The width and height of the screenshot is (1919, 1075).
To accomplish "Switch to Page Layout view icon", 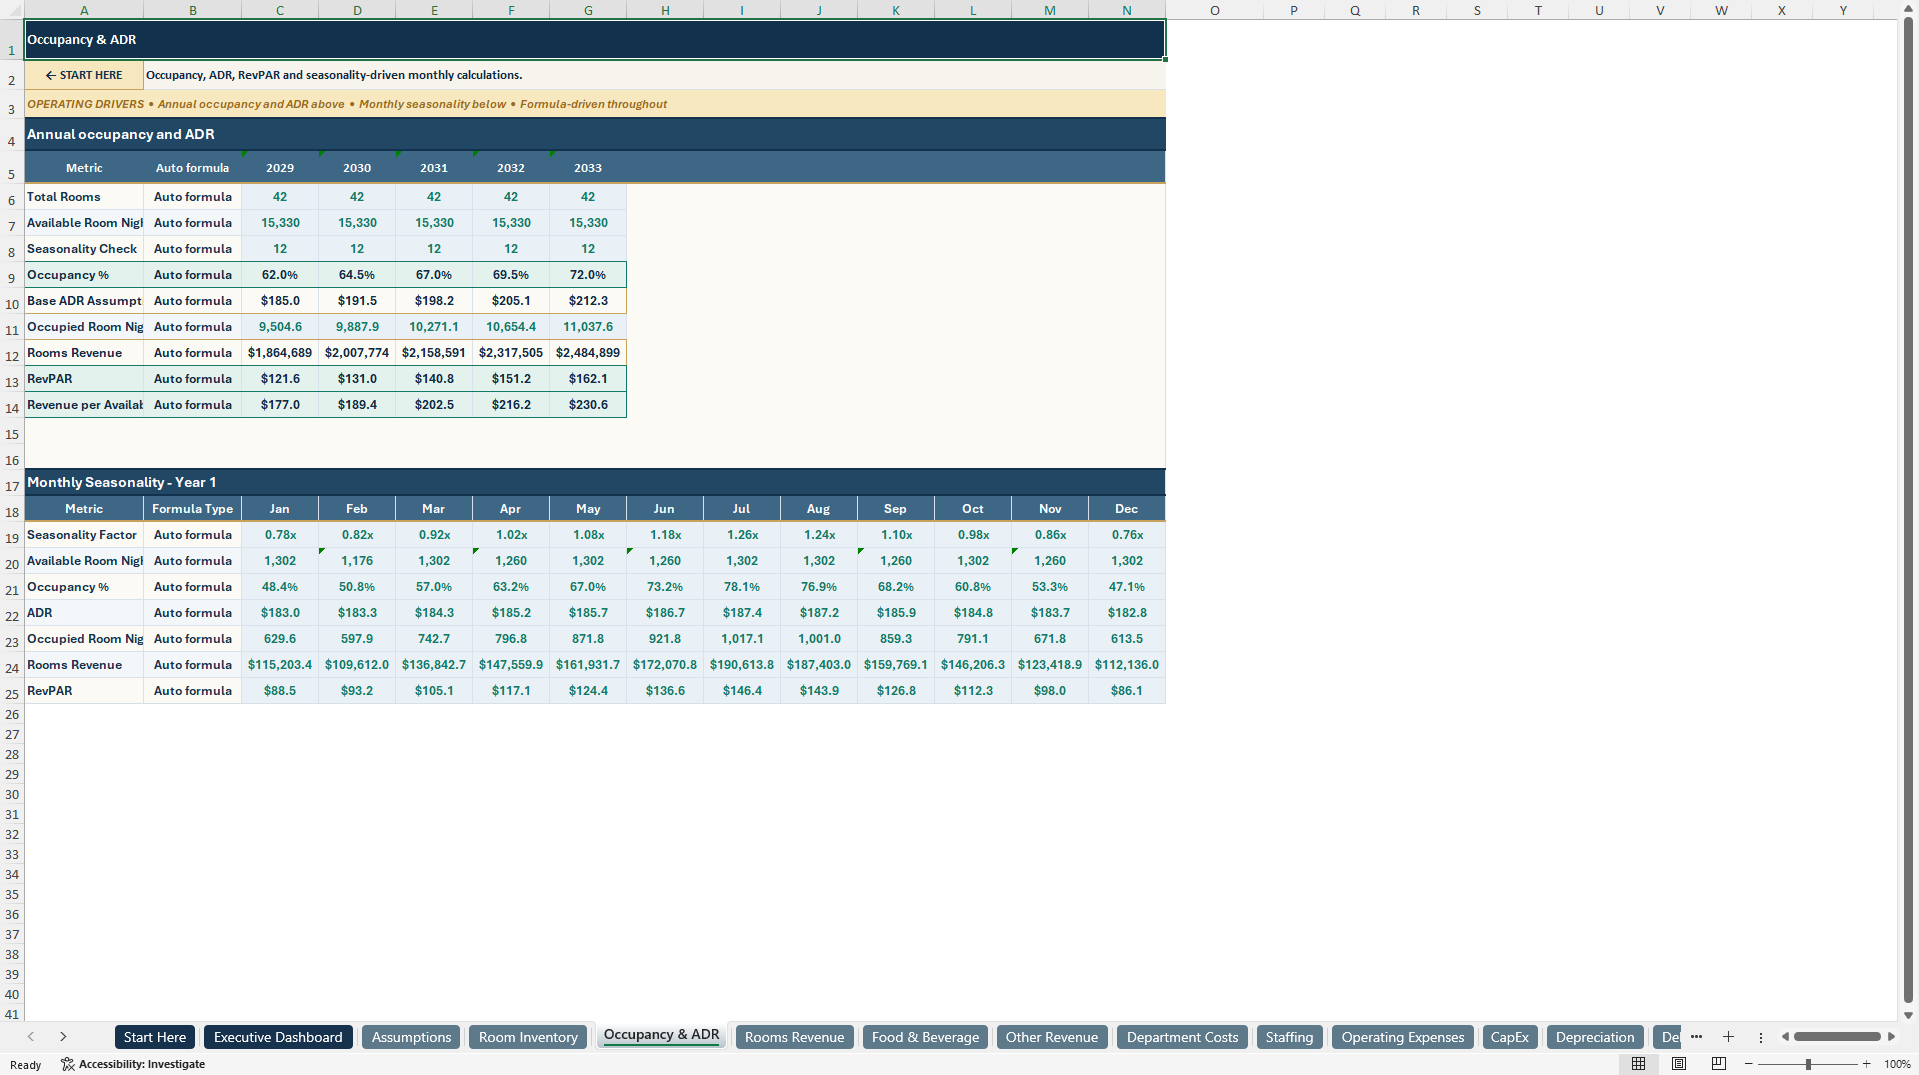I will point(1679,1064).
